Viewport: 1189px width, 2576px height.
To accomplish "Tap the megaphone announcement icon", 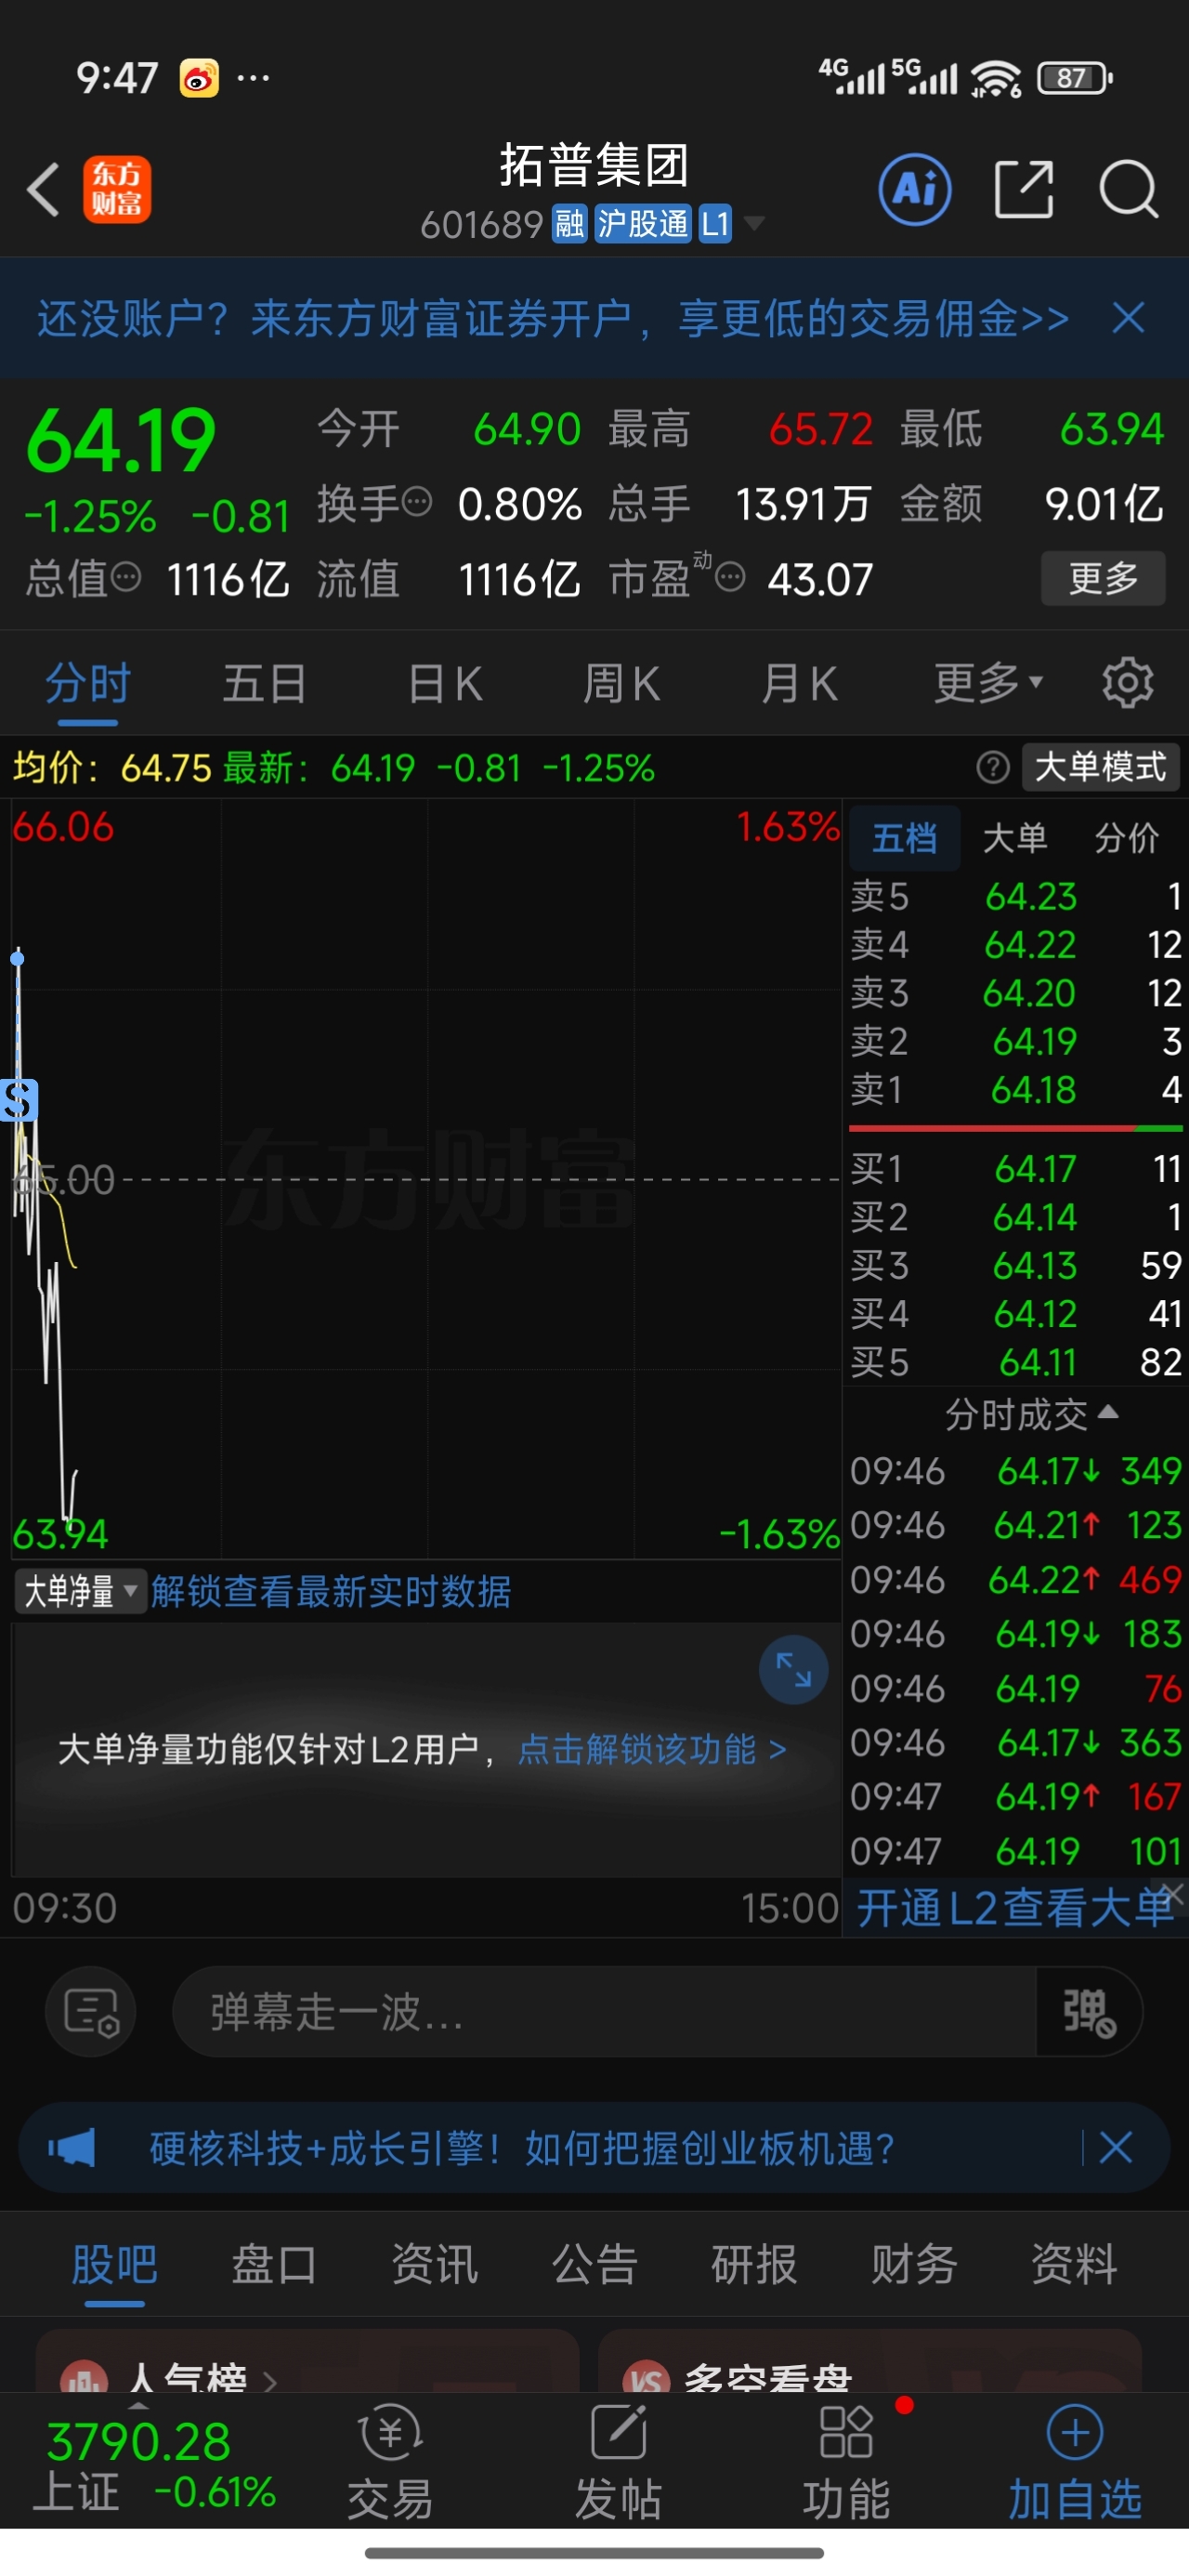I will click(72, 2147).
